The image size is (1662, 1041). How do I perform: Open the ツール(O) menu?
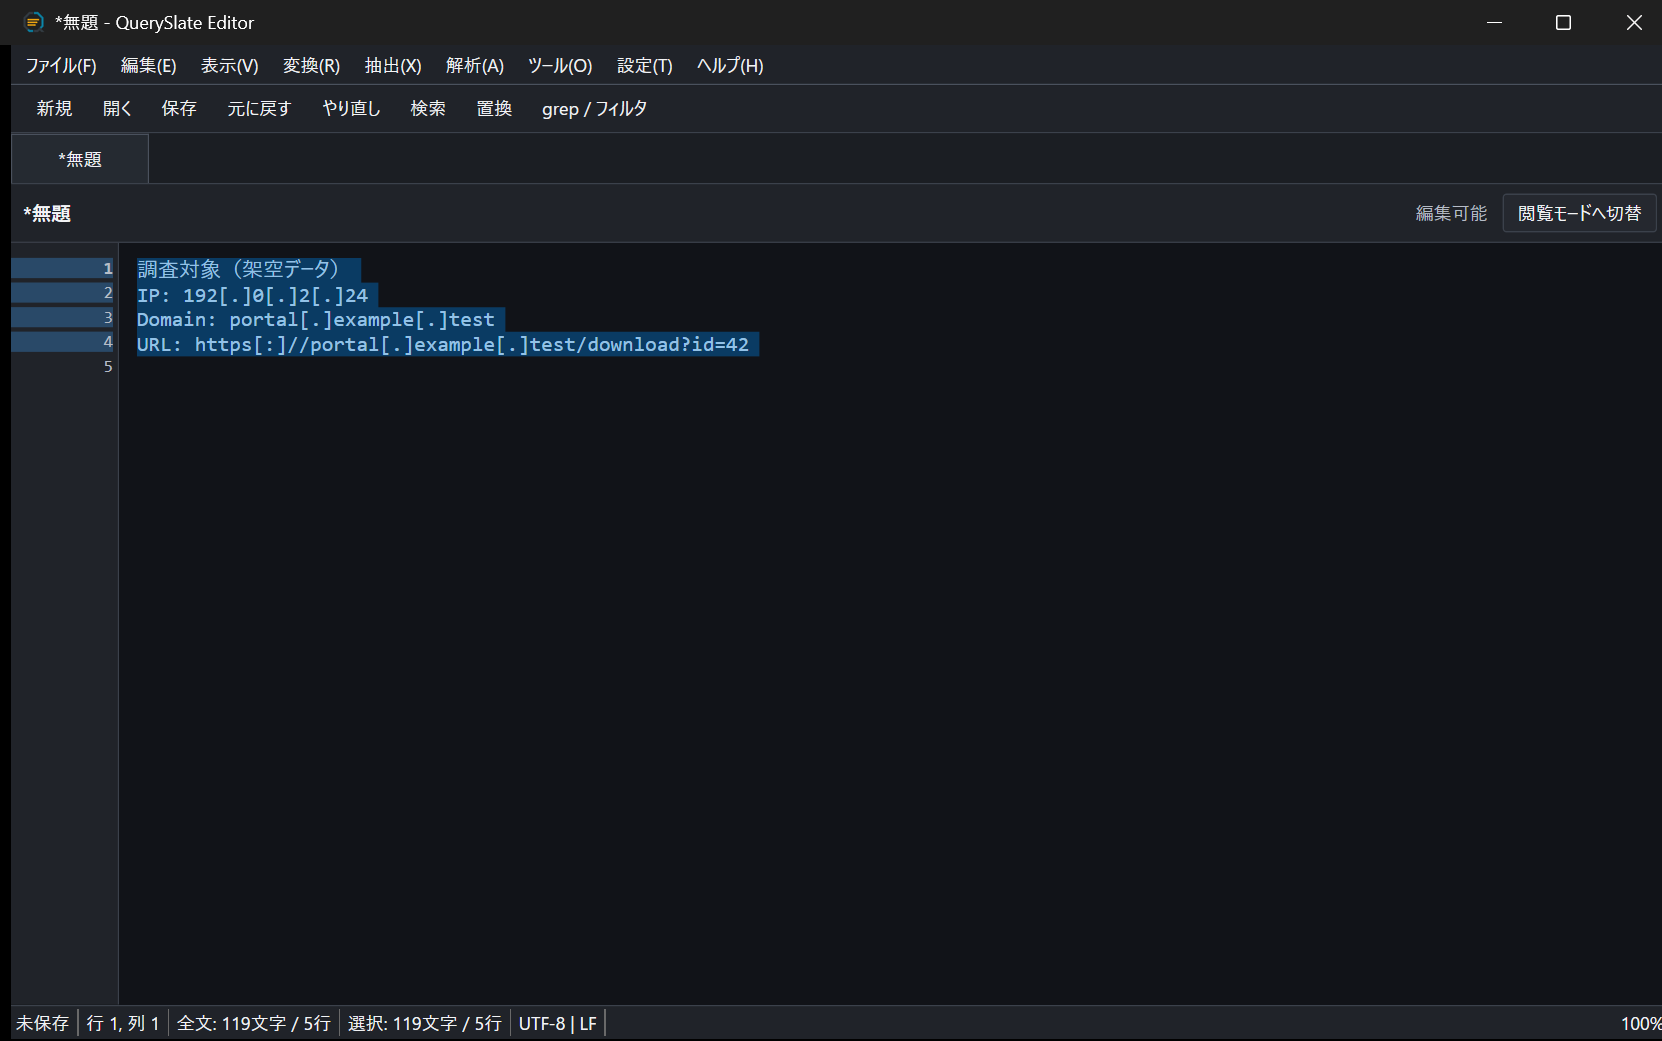[560, 66]
